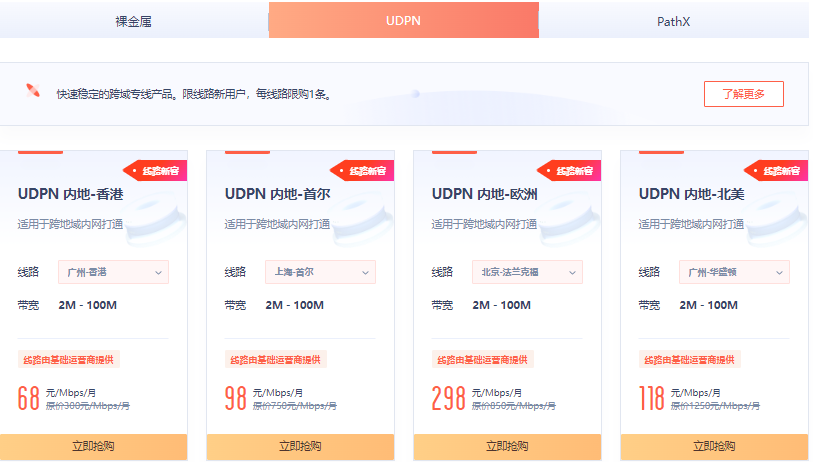The height and width of the screenshot is (462, 813).
Task: Click the 原价850元/Mbps/月 struck-through price
Action: click(514, 406)
